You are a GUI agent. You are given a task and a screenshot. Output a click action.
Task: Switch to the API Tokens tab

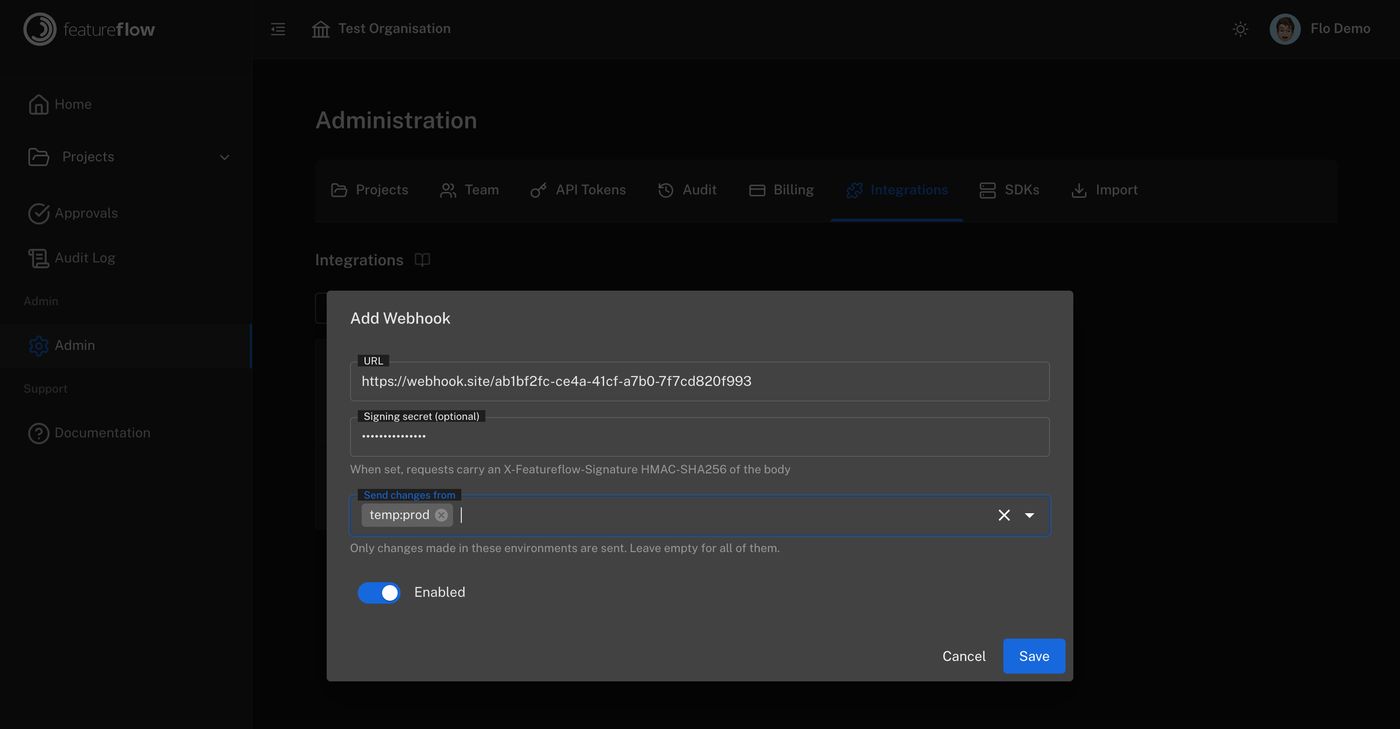[578, 190]
